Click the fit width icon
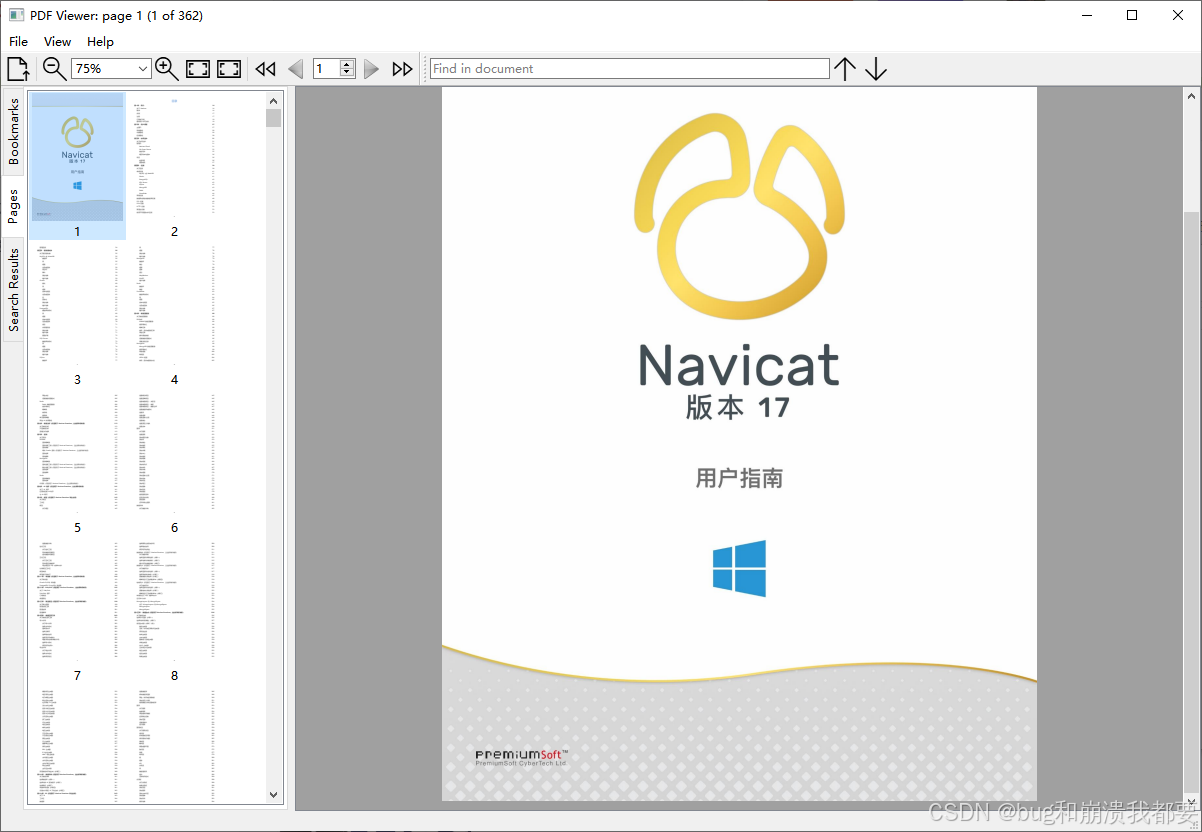The image size is (1202, 832). (x=198, y=69)
